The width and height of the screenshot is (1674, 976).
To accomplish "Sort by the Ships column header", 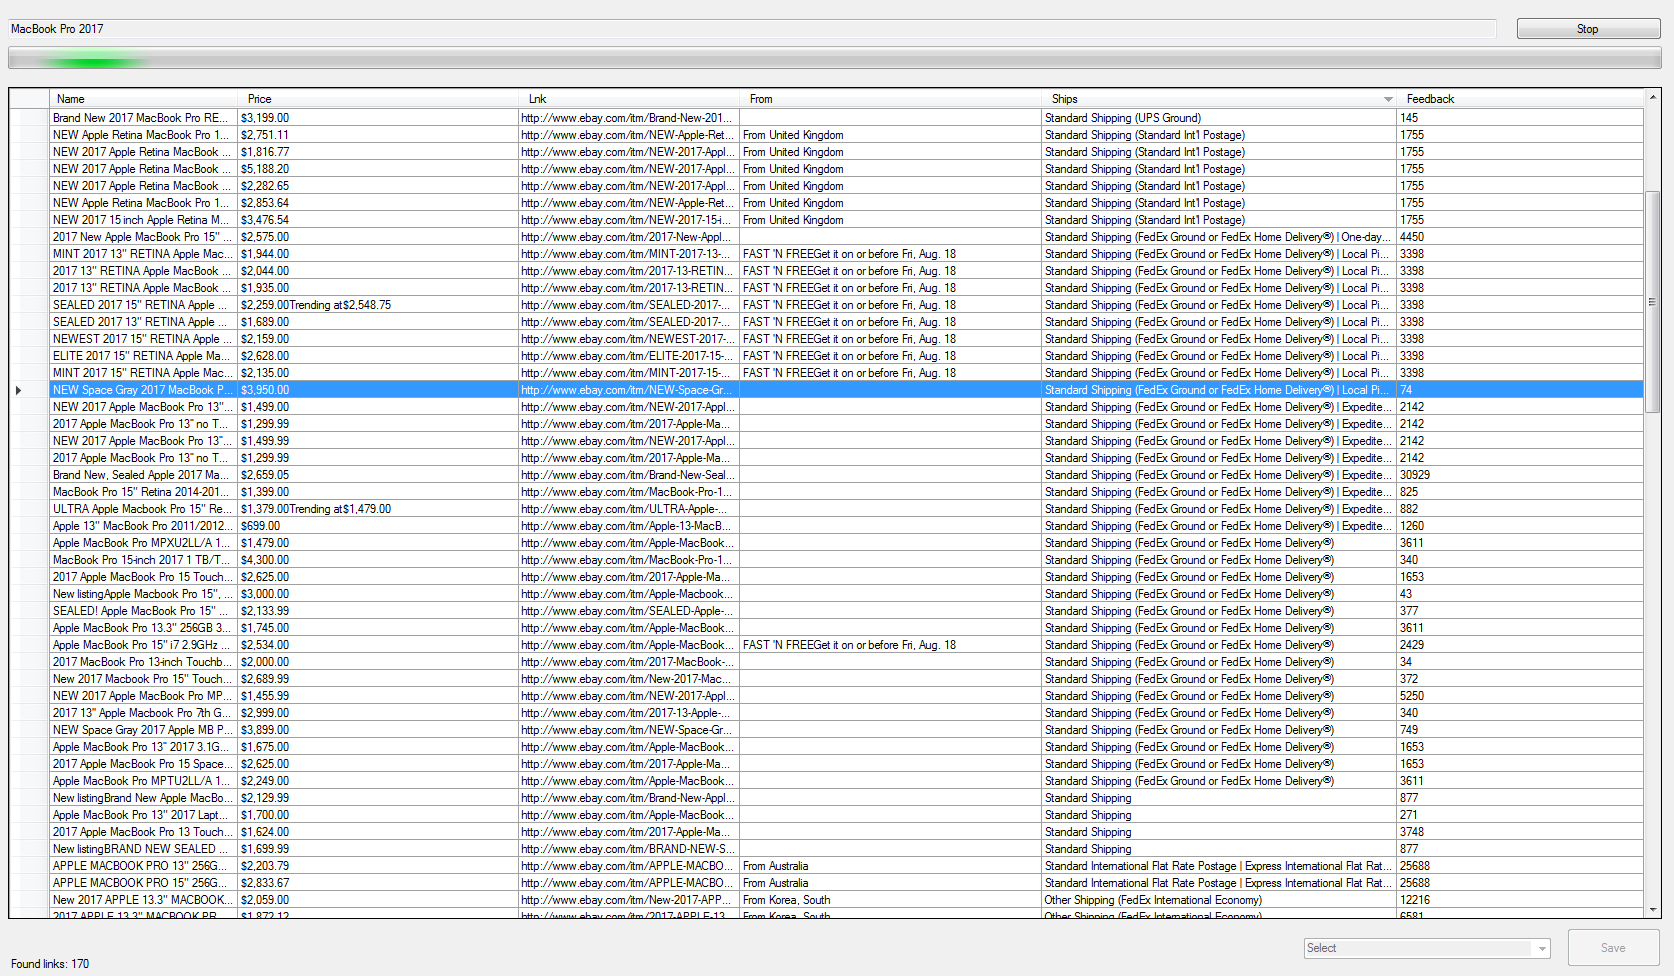I will pos(1219,99).
